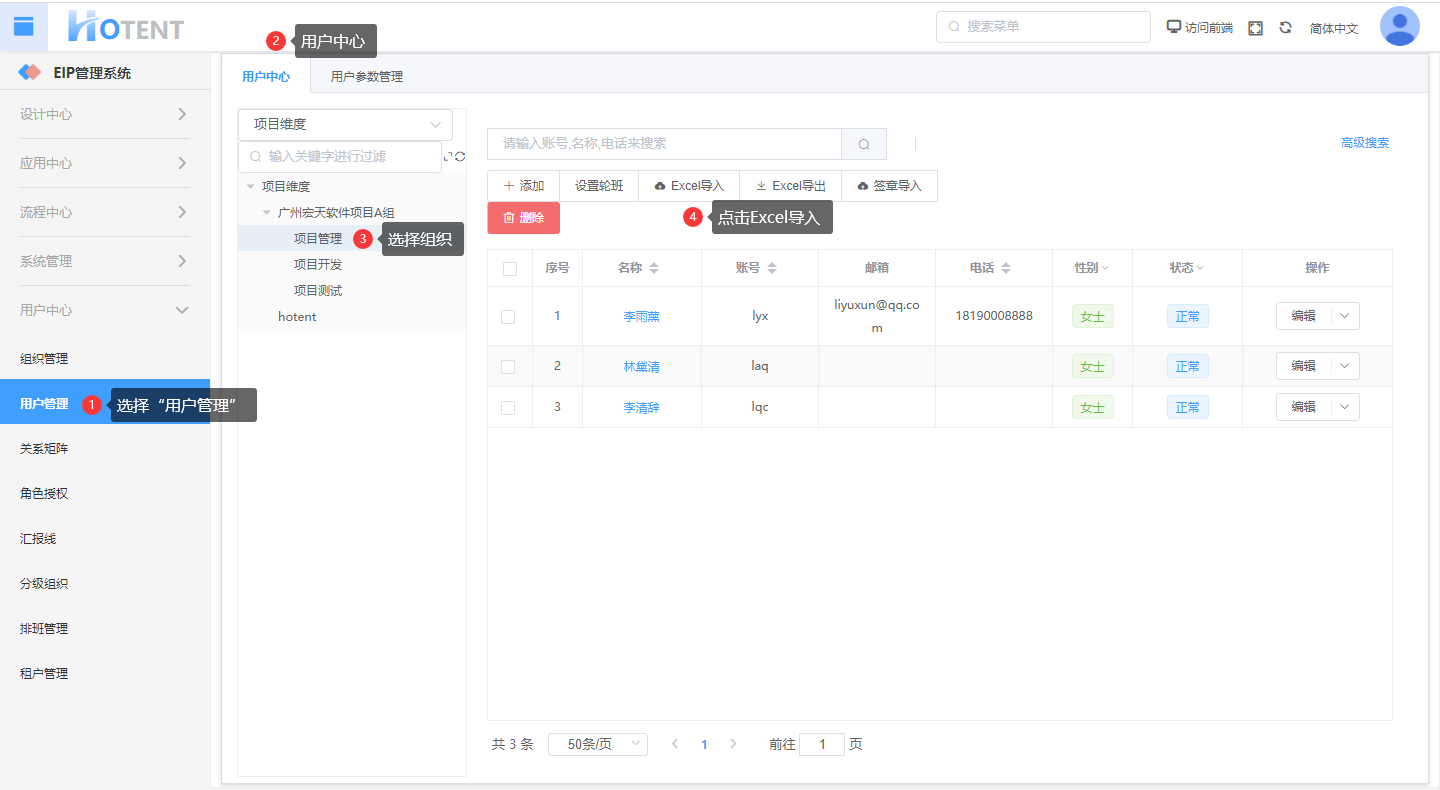Expand the 设计中心 sidebar menu
This screenshot has width=1440, height=790.
(104, 114)
